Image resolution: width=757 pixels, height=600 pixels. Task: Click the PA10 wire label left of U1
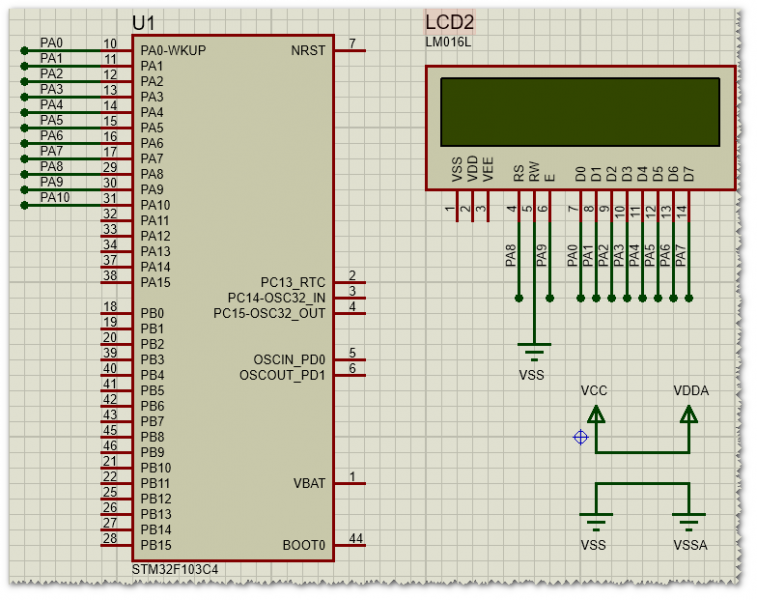pos(55,197)
